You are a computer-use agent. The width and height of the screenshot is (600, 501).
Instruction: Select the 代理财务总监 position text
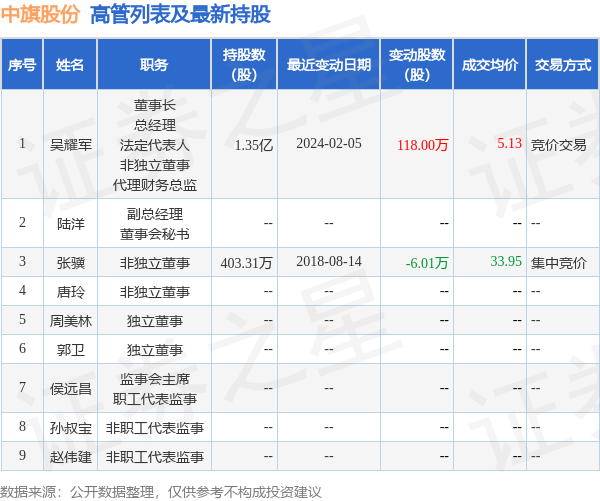(155, 185)
